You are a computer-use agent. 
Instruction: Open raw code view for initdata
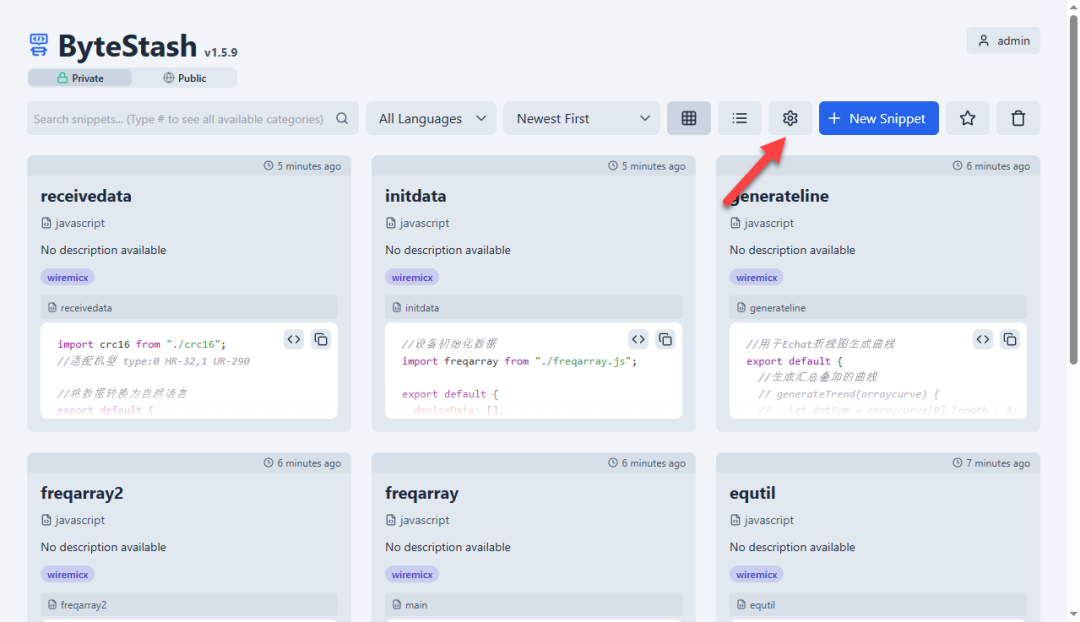pos(638,339)
